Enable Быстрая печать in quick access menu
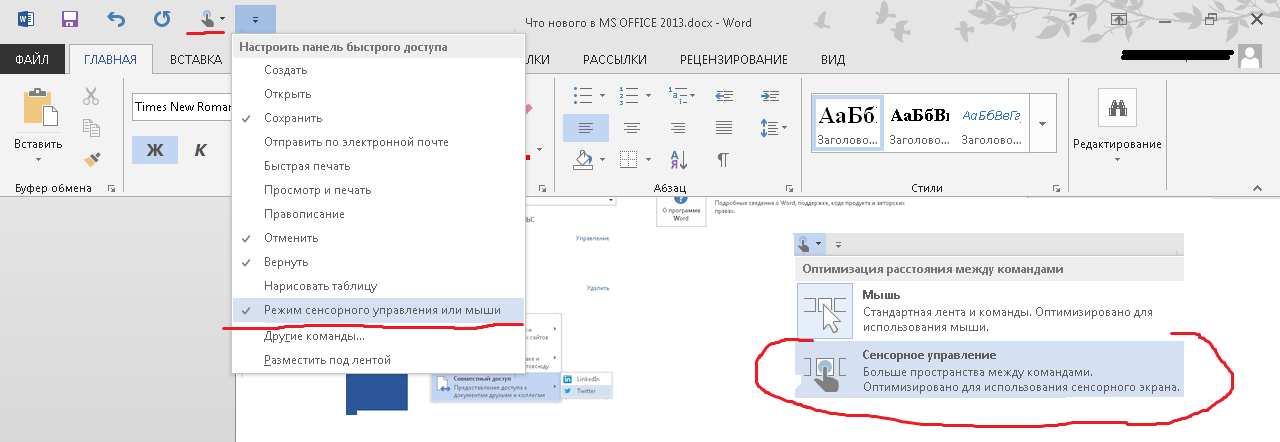 378,166
